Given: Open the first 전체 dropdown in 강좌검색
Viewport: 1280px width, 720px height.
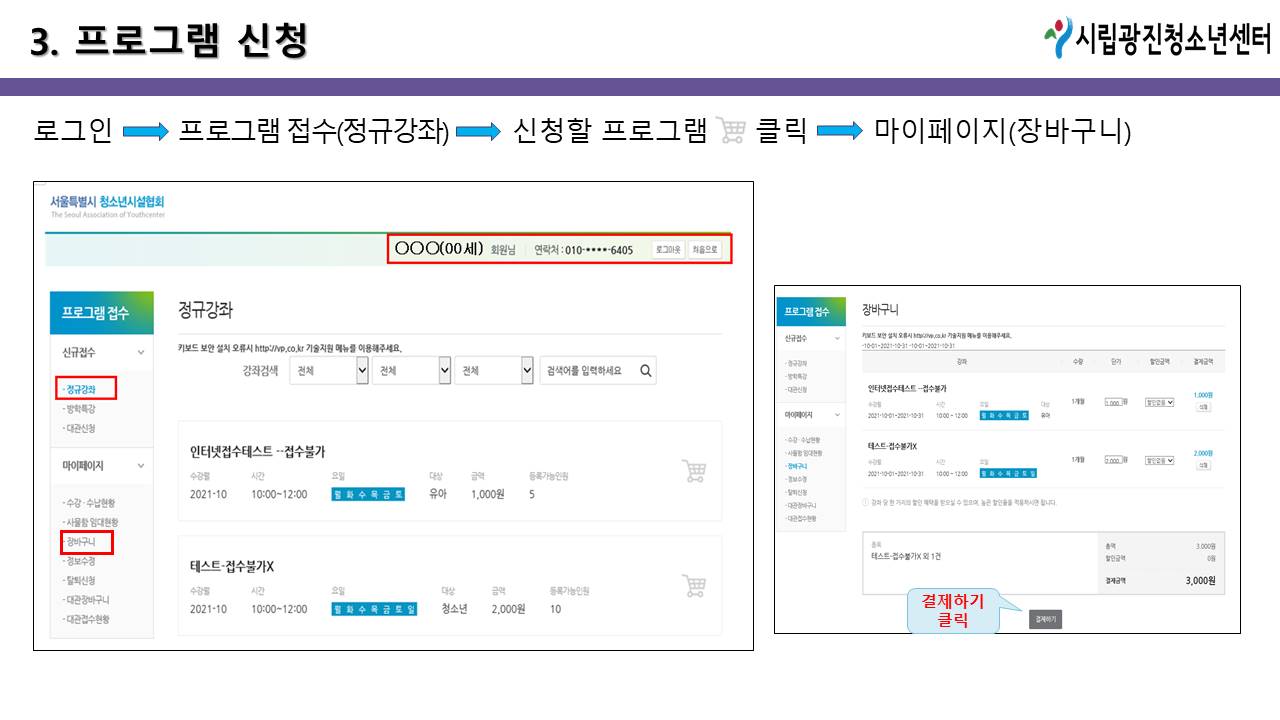Looking at the screenshot, I should (x=329, y=371).
